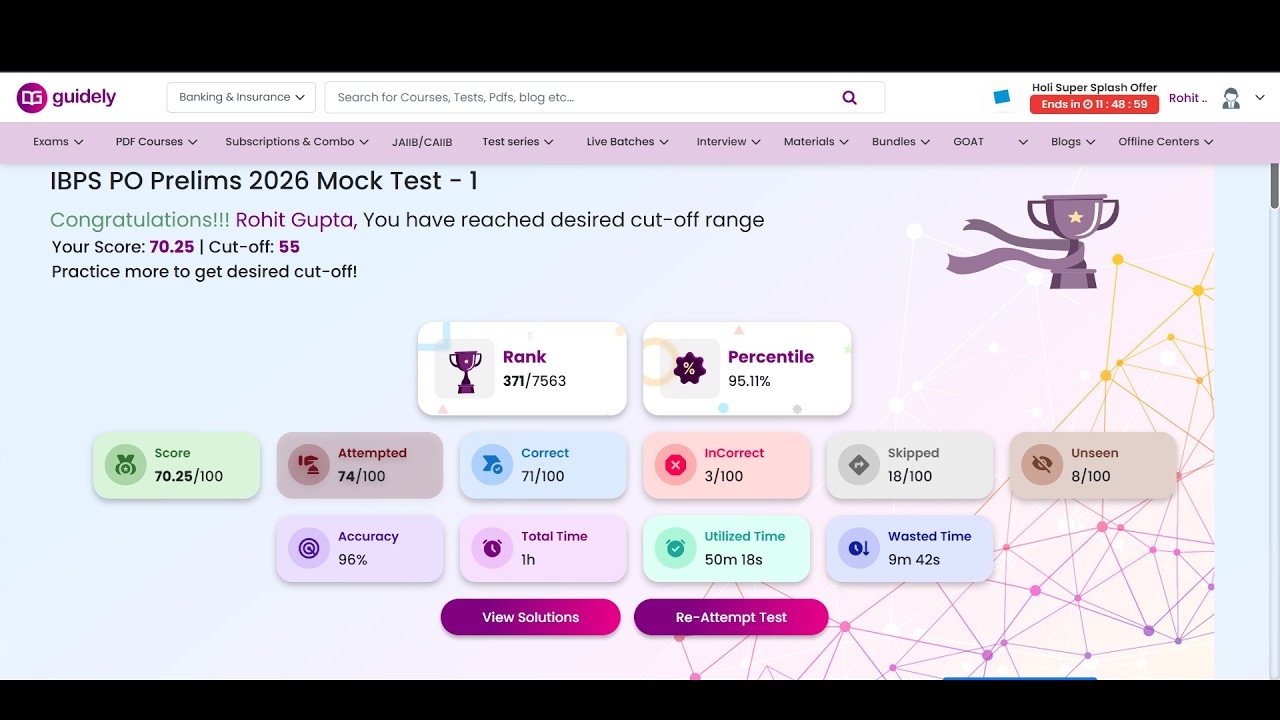Click the chevron right of GOAT
Image resolution: width=1280 pixels, height=720 pixels.
pyautogui.click(x=1023, y=142)
